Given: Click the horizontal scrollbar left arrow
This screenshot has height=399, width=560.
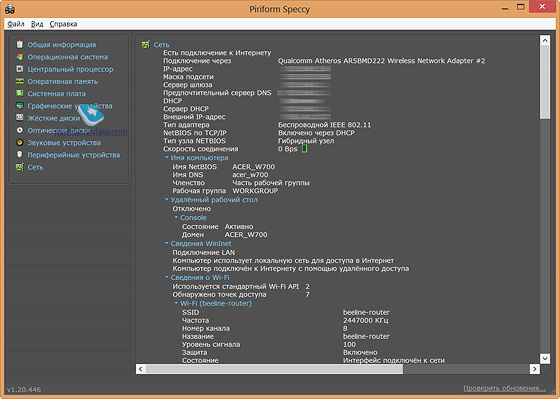Looking at the screenshot, I should coord(141,369).
